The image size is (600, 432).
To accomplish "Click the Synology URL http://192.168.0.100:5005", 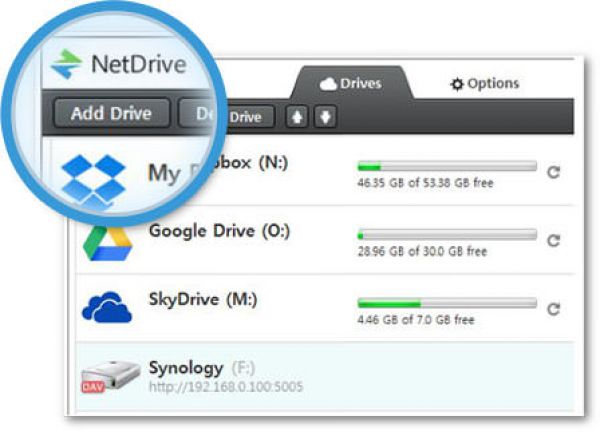I will tap(226, 387).
